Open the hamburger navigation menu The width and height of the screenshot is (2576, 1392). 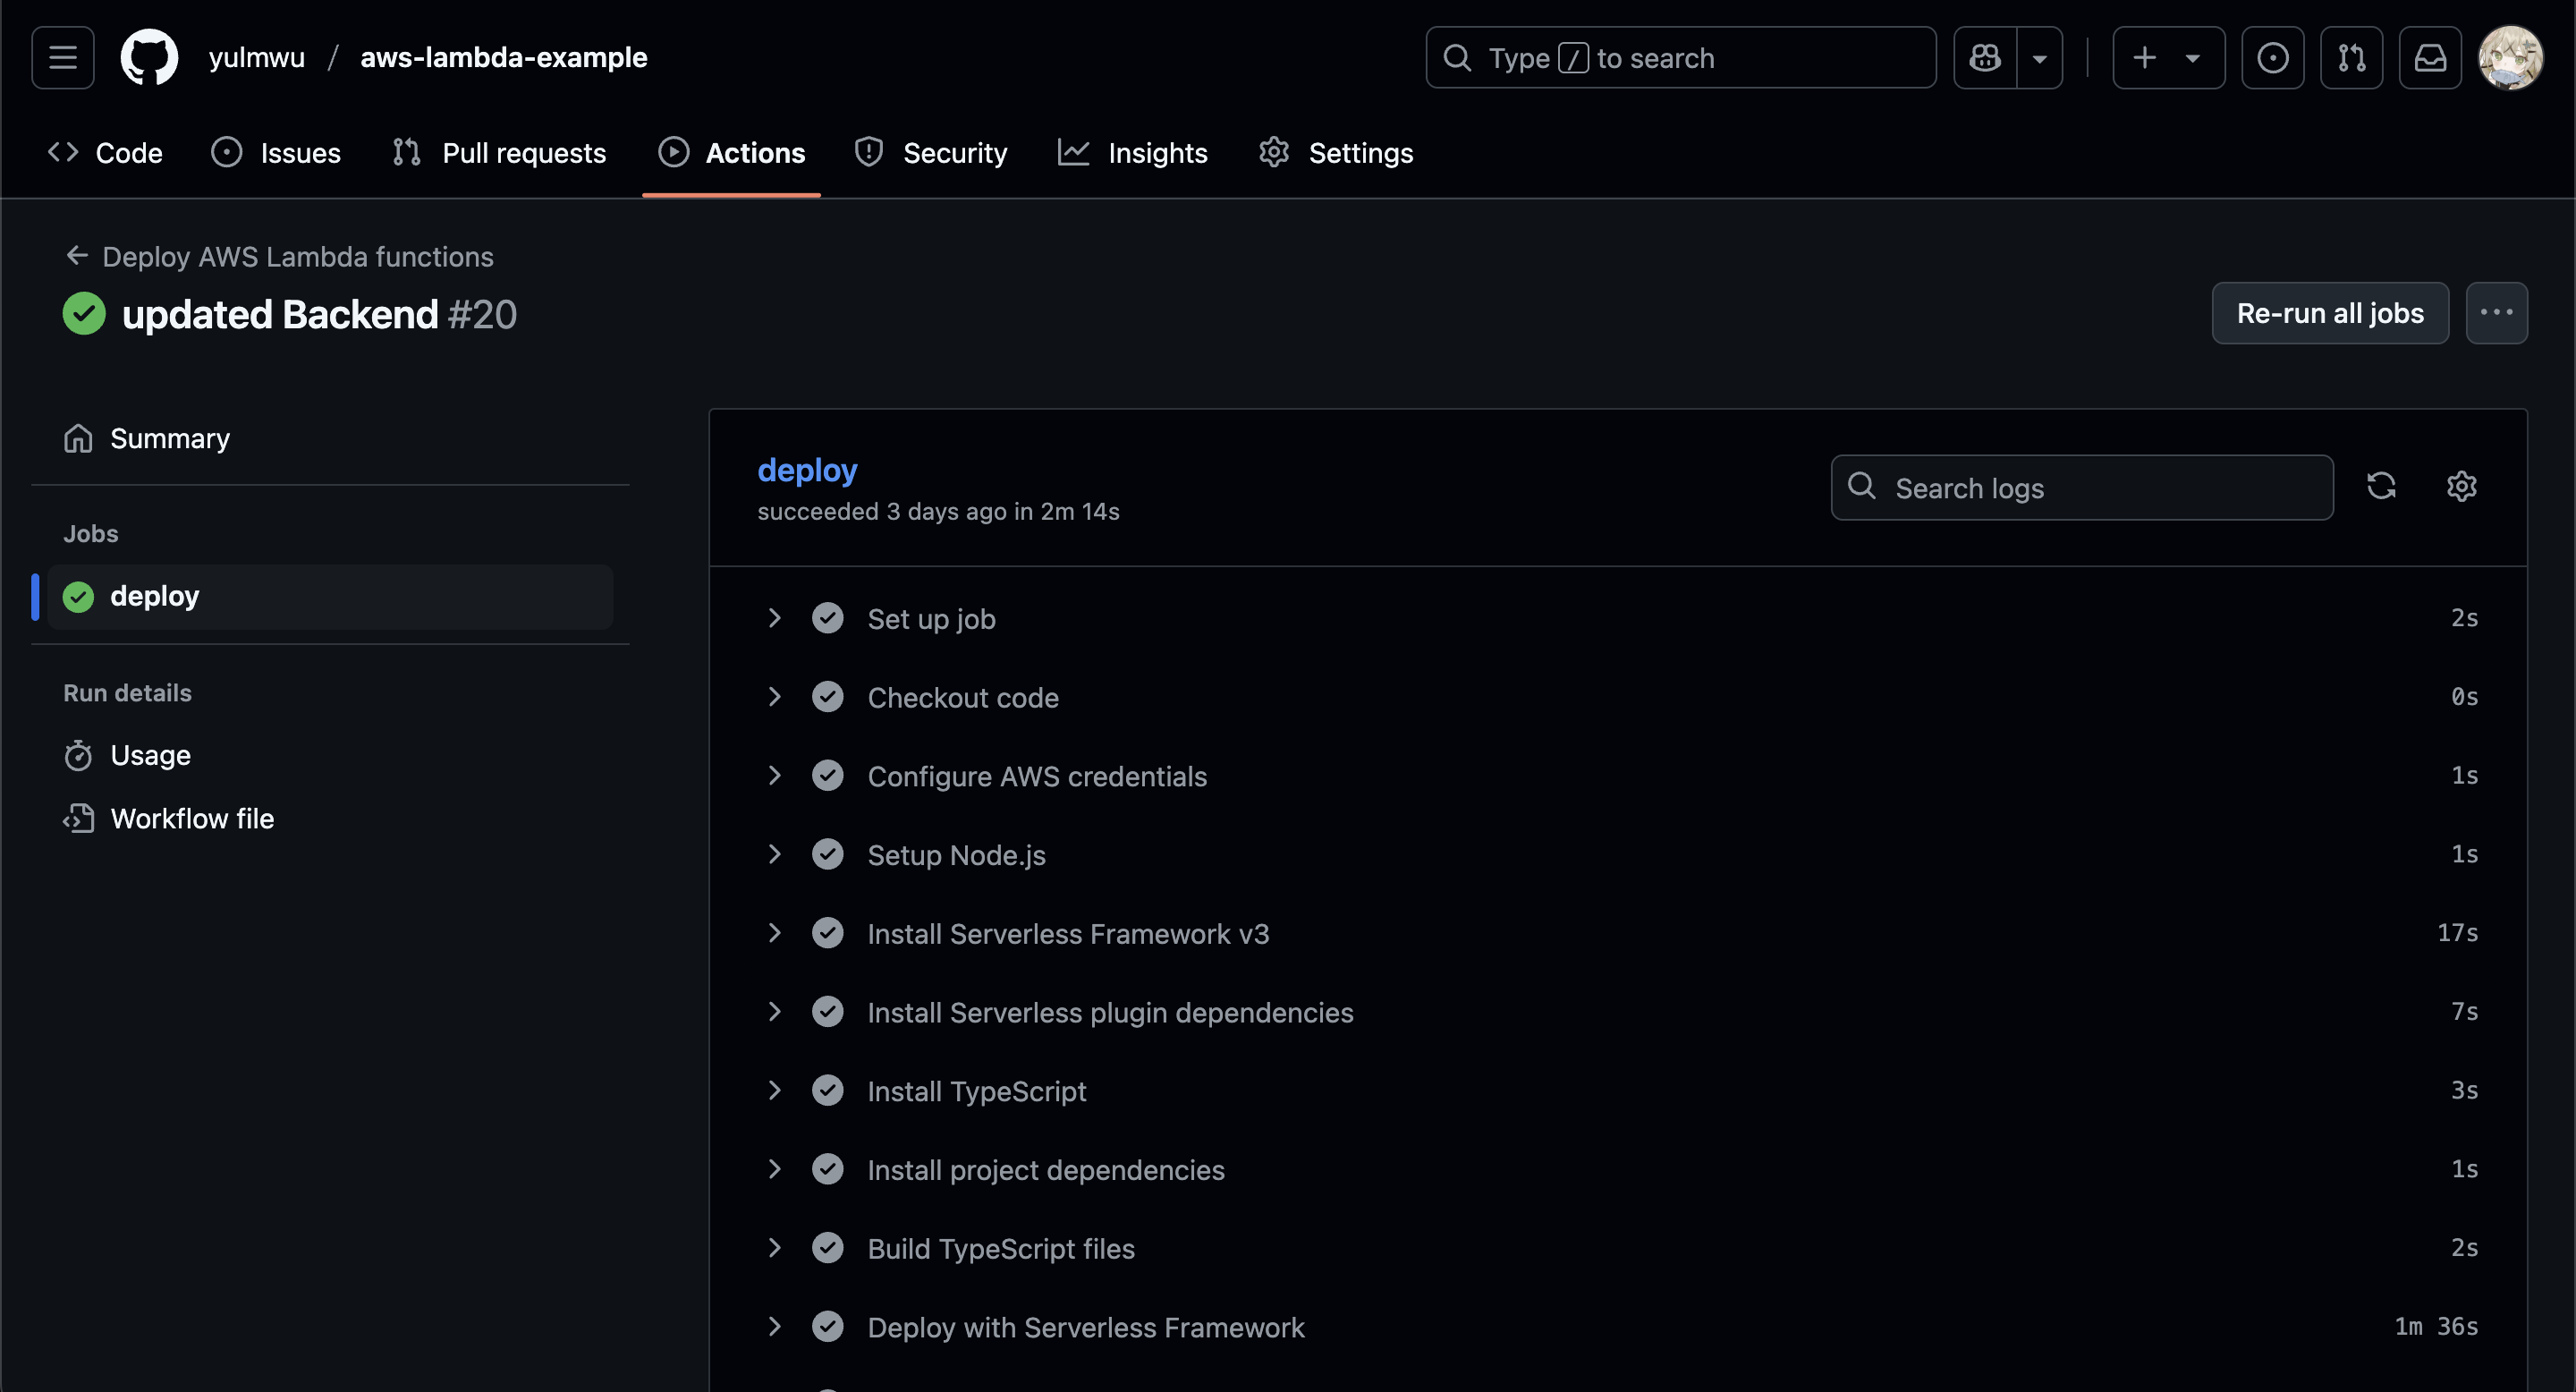coord(62,58)
